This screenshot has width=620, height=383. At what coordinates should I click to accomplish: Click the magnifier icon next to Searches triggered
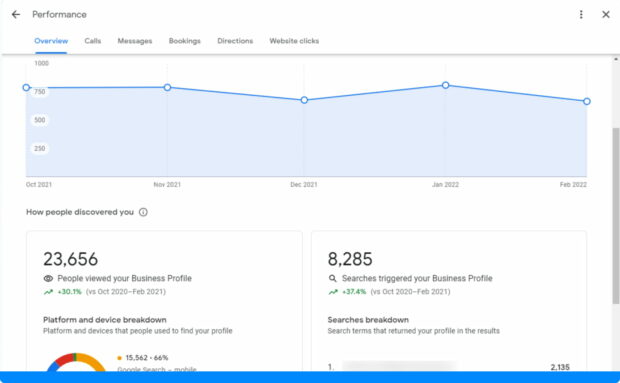[333, 279]
